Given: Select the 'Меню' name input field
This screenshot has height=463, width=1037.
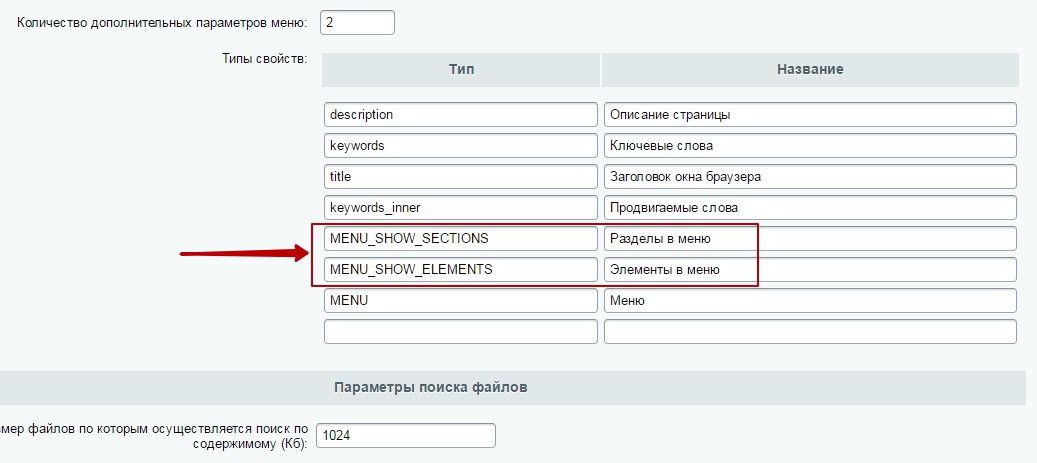Looking at the screenshot, I should [x=810, y=301].
